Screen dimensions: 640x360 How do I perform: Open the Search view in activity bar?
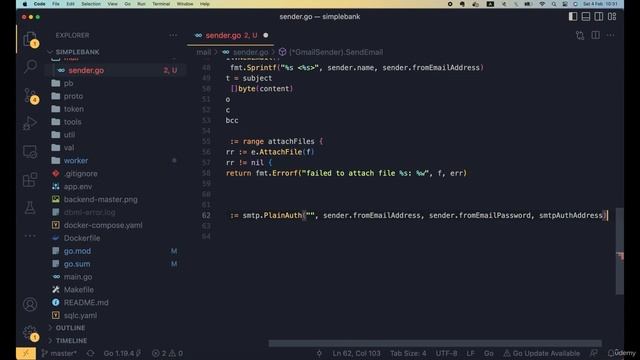click(30, 66)
